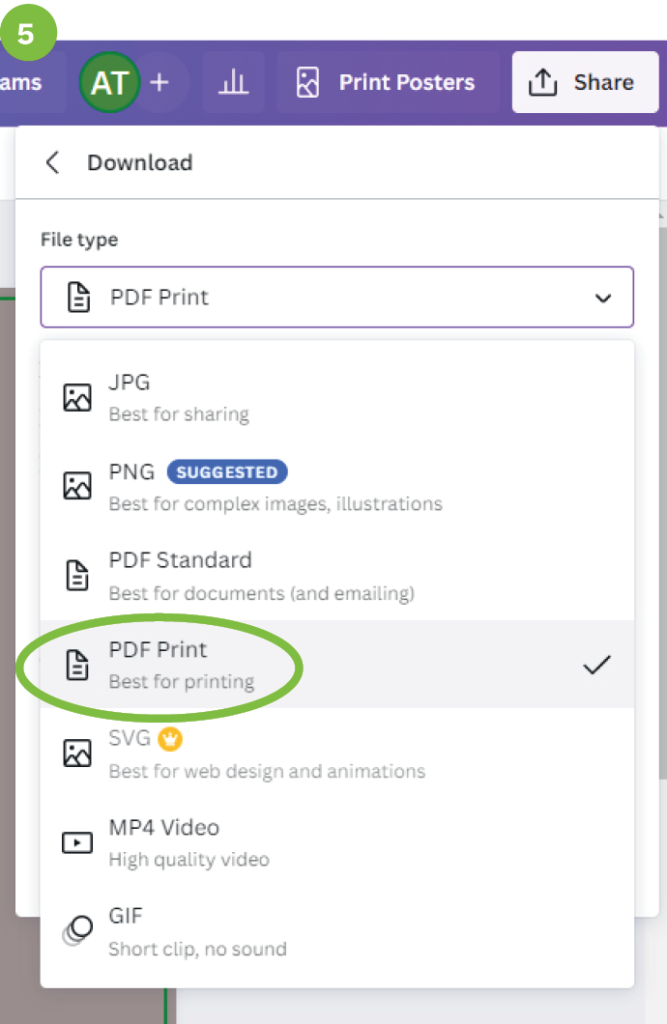Click the PDF Standard document icon
This screenshot has height=1024, width=667.
tap(77, 575)
